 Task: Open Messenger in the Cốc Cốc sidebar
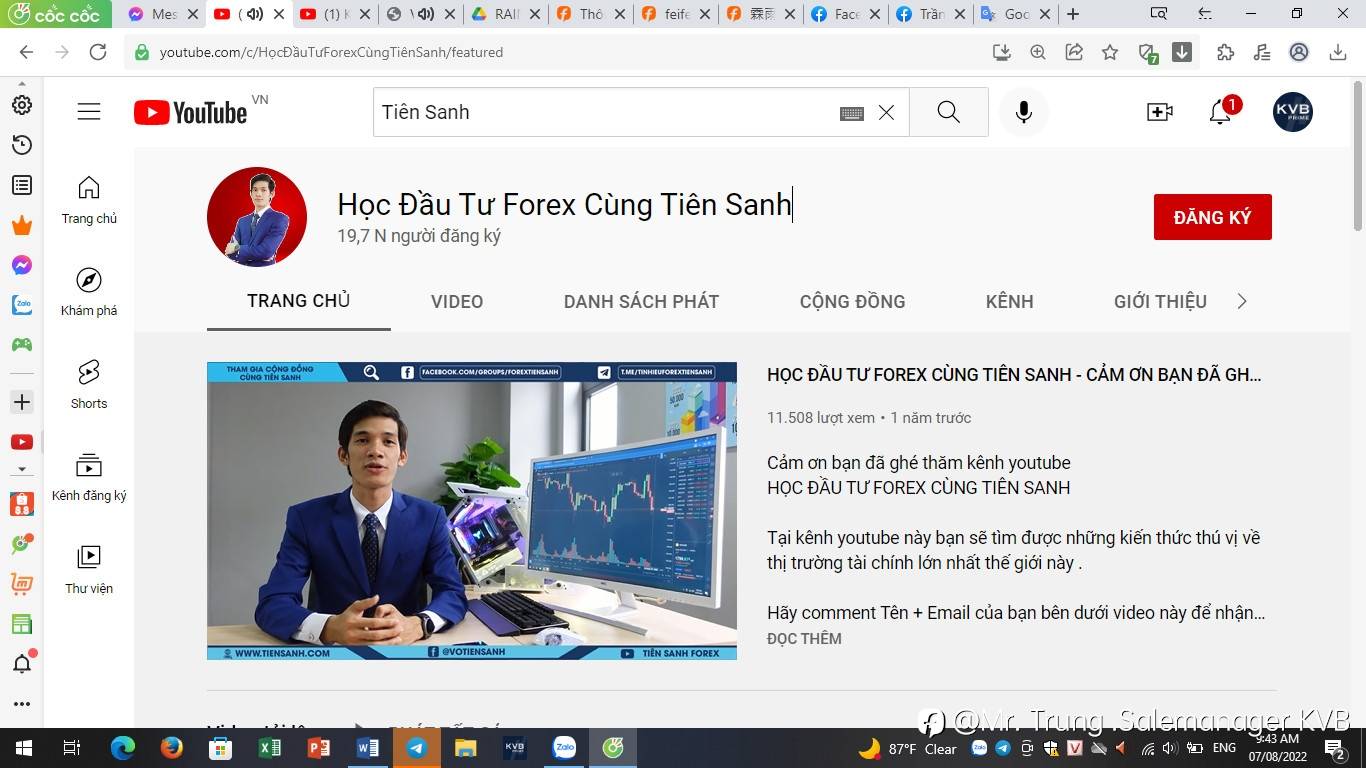[21, 265]
